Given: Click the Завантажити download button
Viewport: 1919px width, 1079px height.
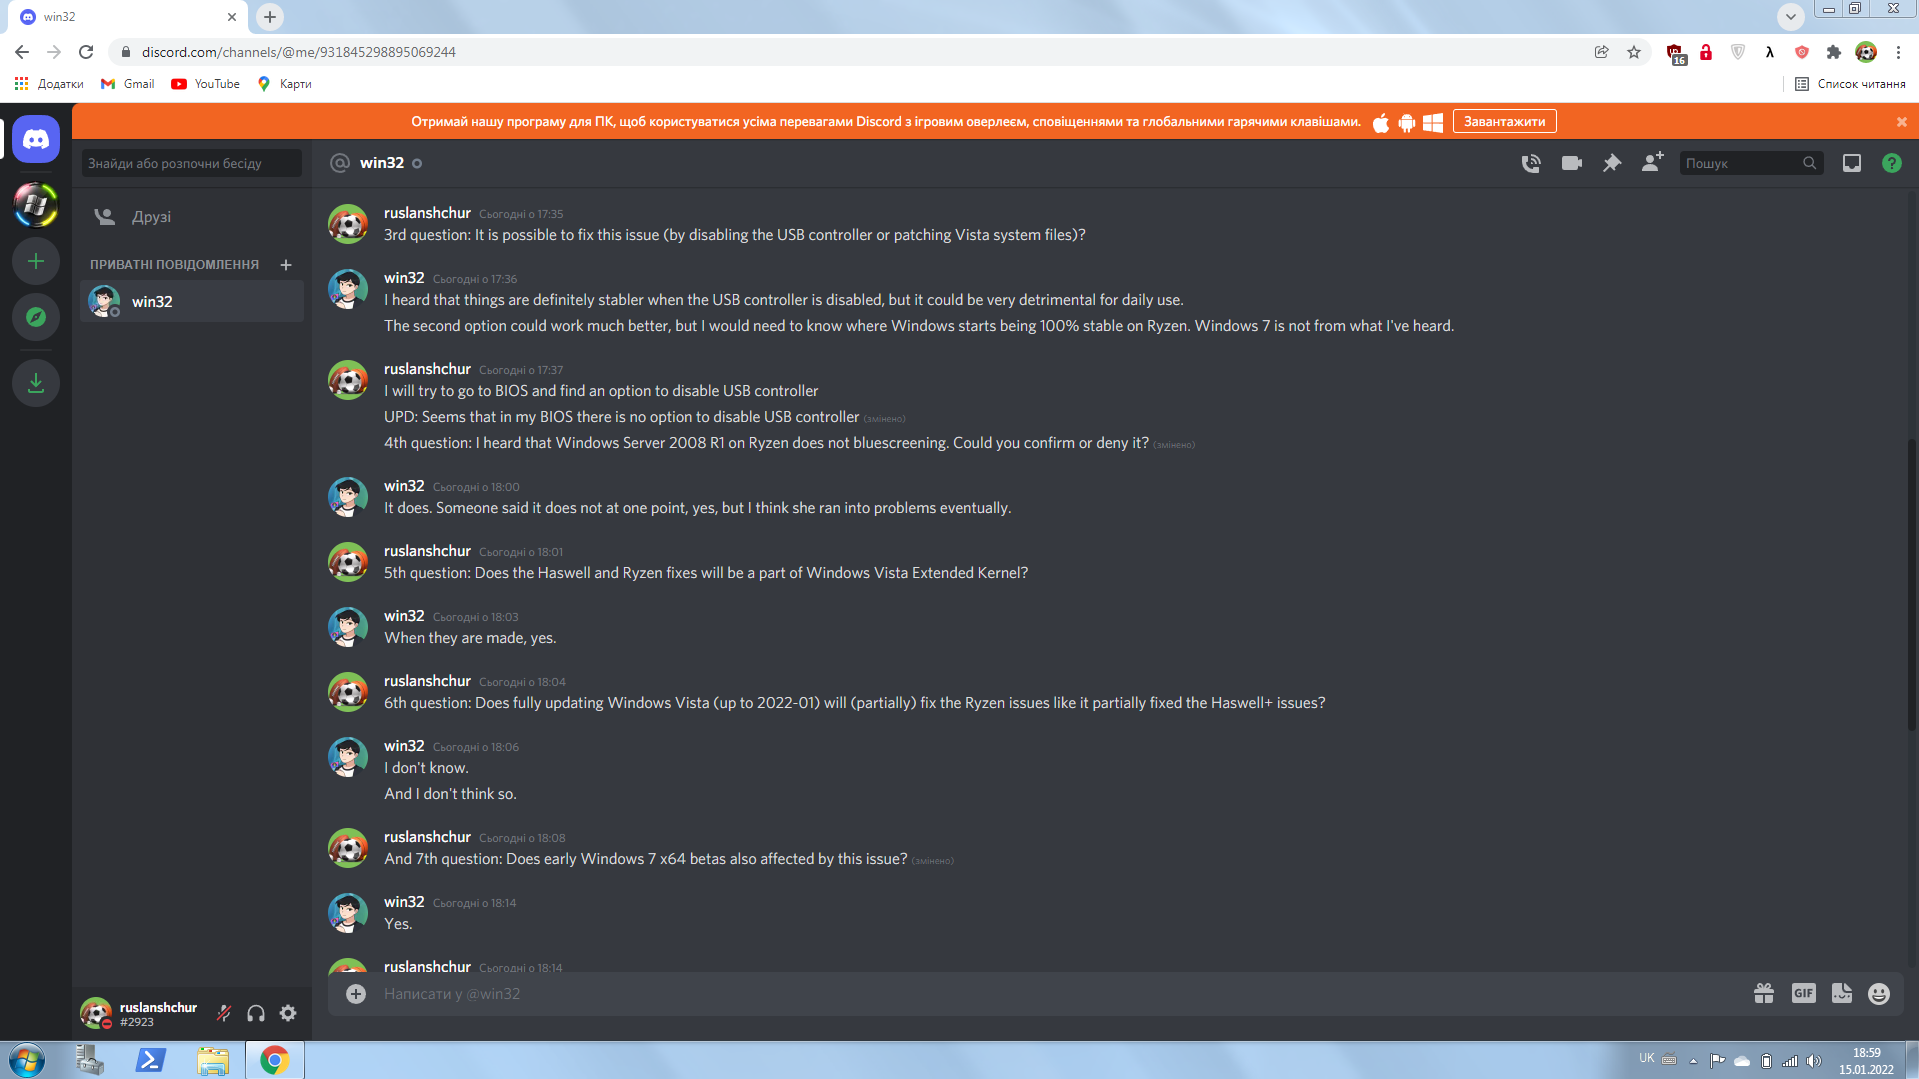Looking at the screenshot, I should click(1504, 121).
